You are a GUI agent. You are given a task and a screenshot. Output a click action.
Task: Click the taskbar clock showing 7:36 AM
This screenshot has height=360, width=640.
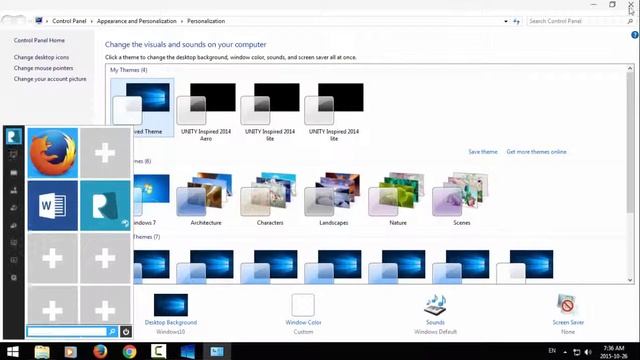[x=614, y=352]
